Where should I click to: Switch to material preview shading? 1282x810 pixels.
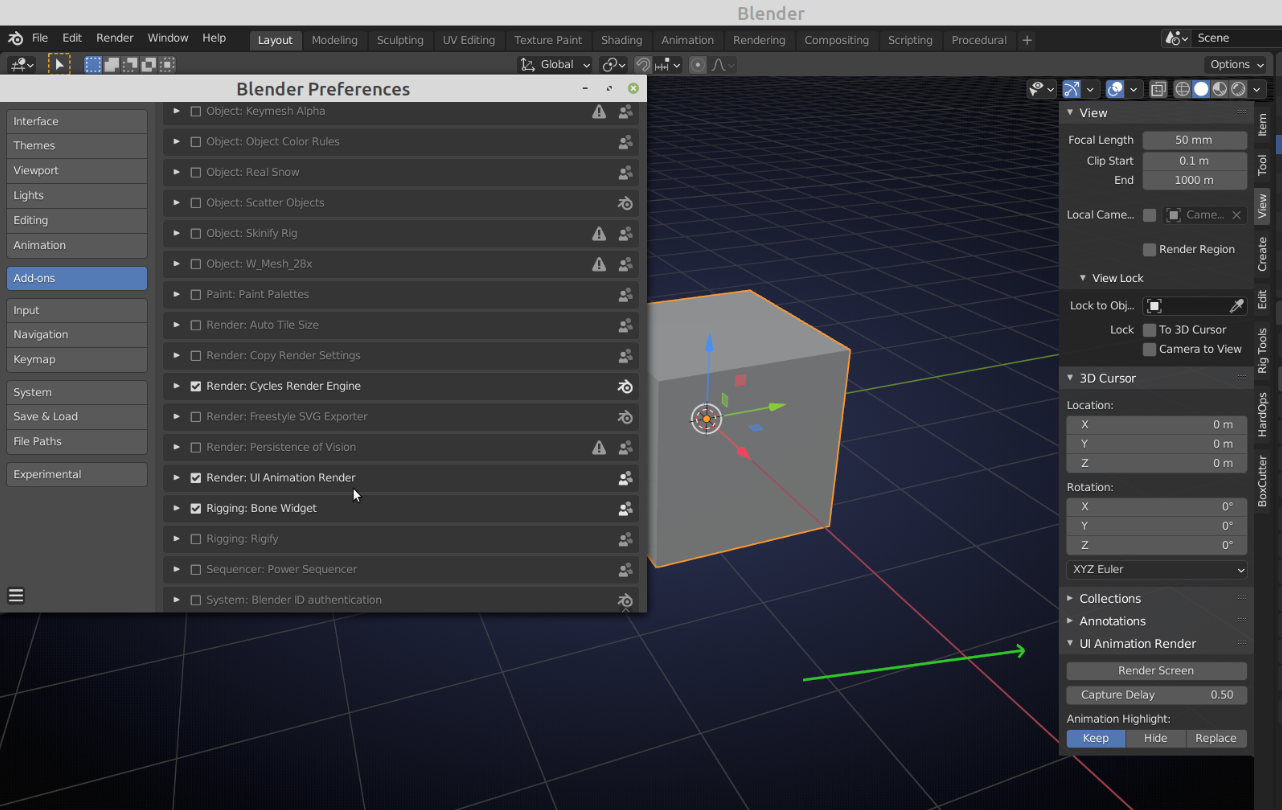pyautogui.click(x=1220, y=89)
